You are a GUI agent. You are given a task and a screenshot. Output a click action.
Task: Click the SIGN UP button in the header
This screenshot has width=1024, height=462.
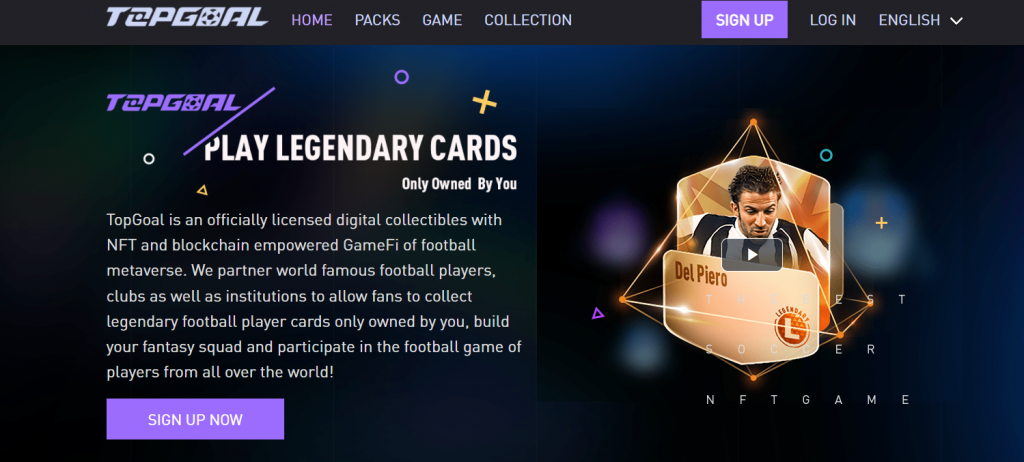click(744, 20)
